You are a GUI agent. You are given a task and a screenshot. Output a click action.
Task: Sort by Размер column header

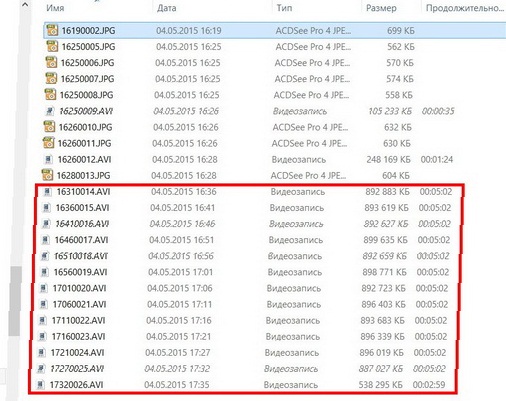[381, 8]
